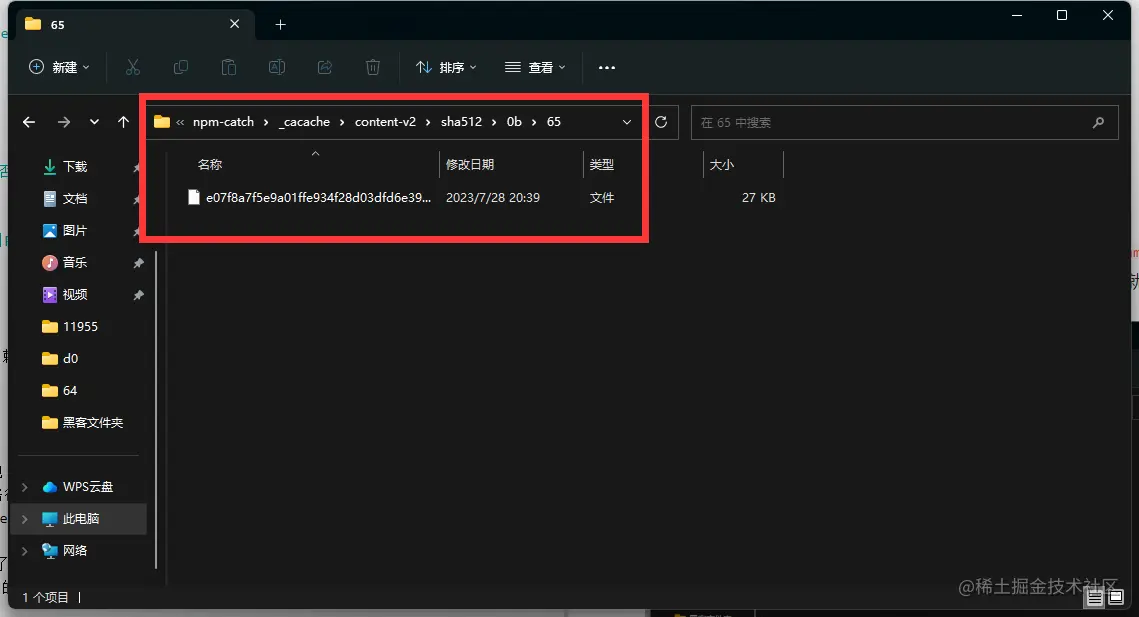Refresh the current folder view
The width and height of the screenshot is (1139, 617).
(661, 122)
